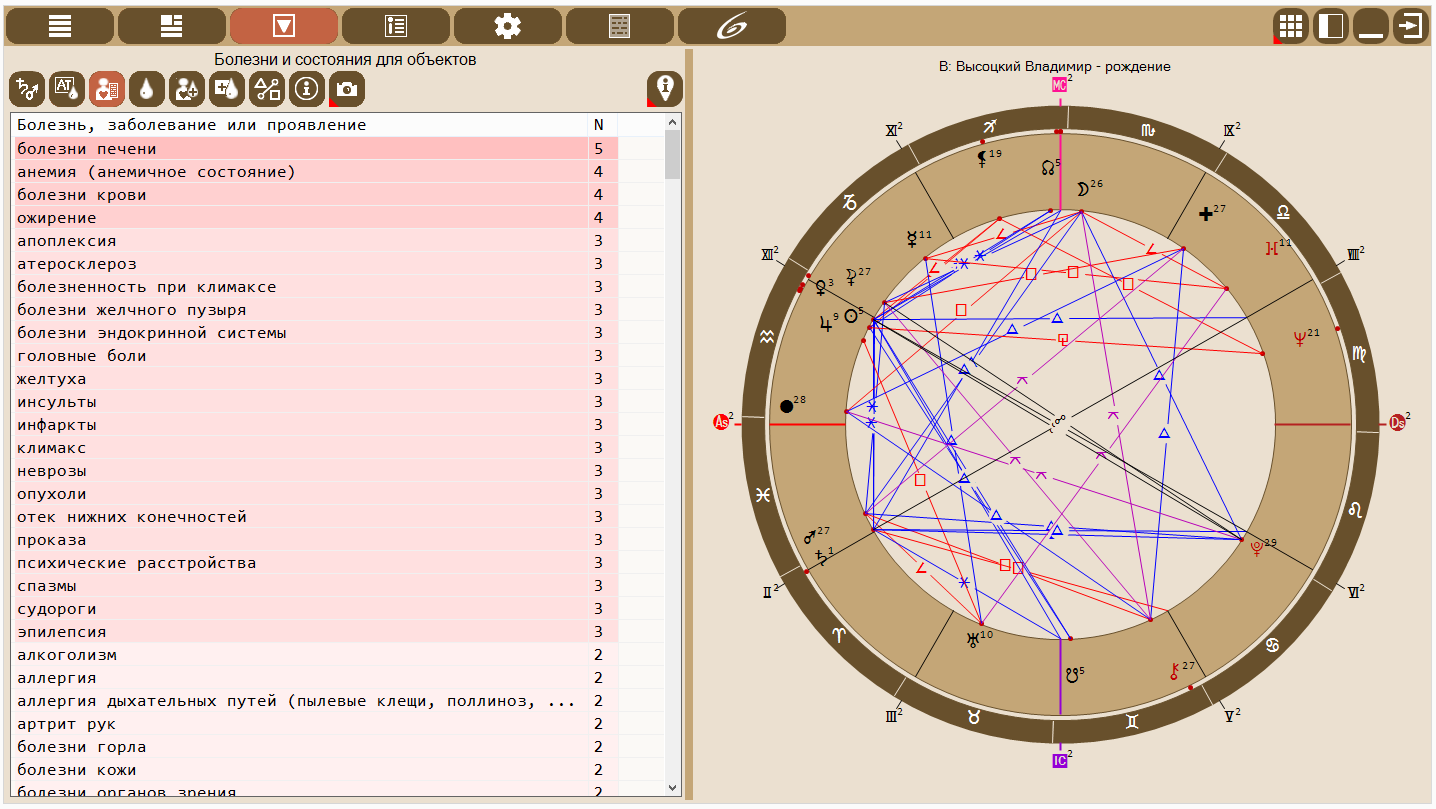Select the shapes and connections icon
The height and width of the screenshot is (809, 1436).
coord(267,89)
